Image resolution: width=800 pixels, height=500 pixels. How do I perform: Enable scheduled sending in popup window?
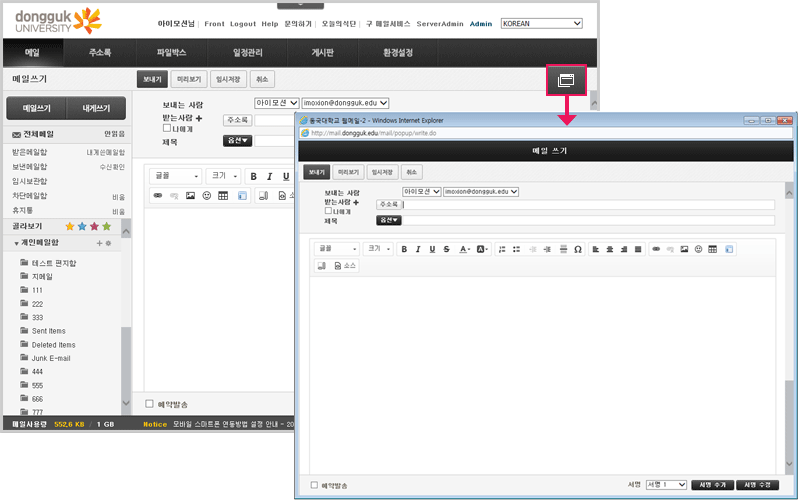click(x=314, y=485)
